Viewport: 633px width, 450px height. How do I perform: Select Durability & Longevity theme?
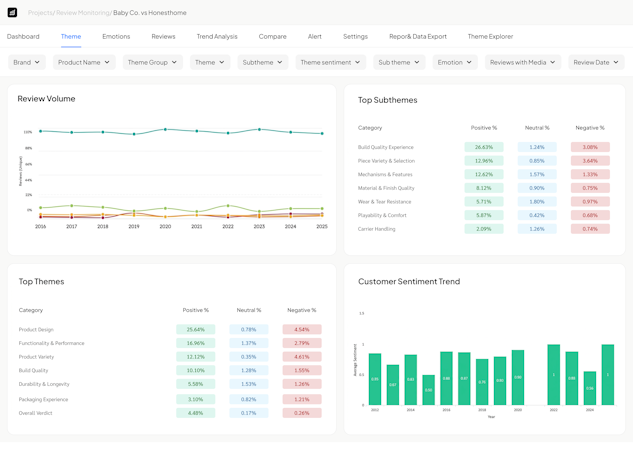(170, 384)
